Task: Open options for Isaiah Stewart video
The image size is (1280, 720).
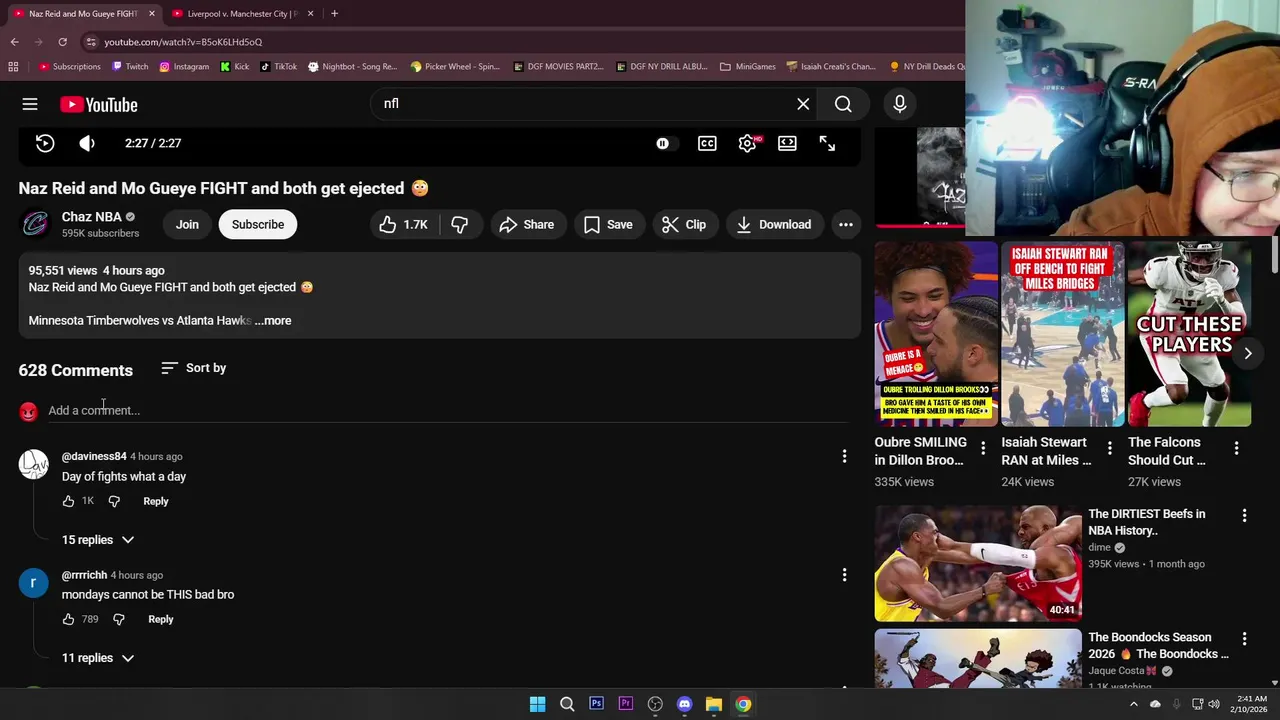Action: click(1110, 448)
